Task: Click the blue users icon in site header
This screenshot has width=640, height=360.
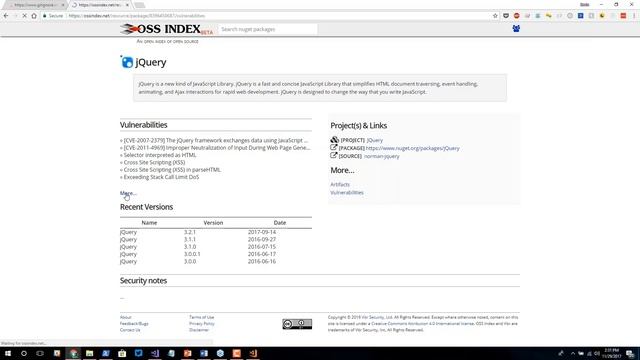Action: coord(516,29)
